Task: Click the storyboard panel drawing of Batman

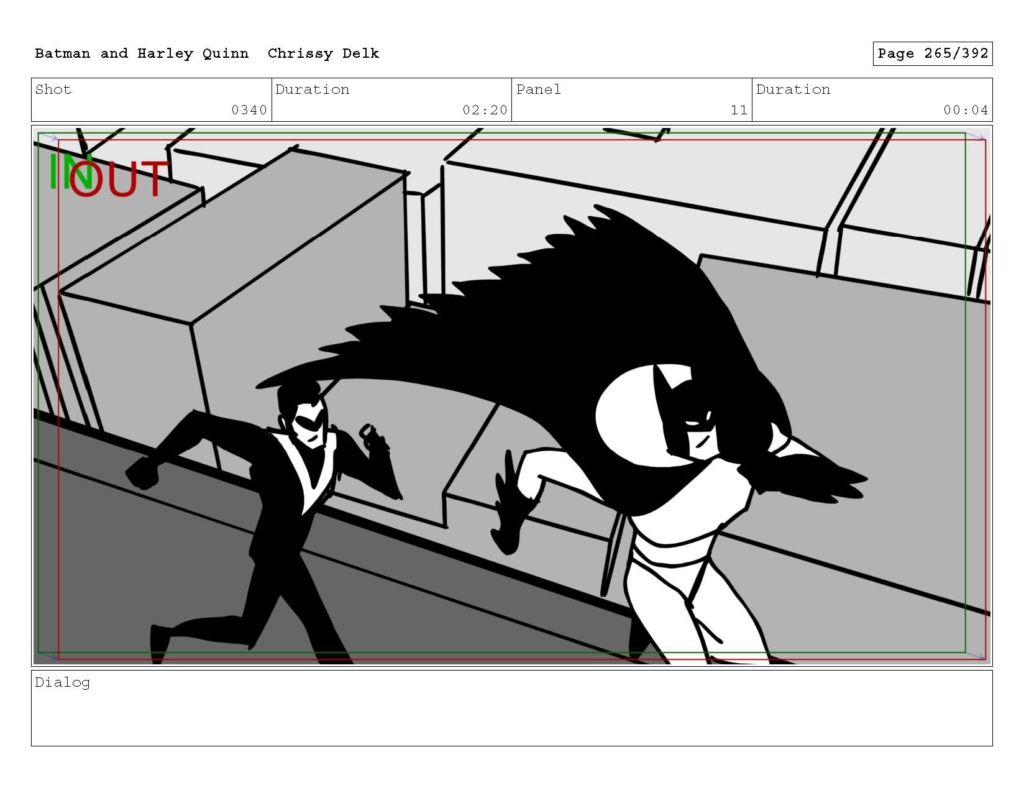Action: pyautogui.click(x=512, y=396)
